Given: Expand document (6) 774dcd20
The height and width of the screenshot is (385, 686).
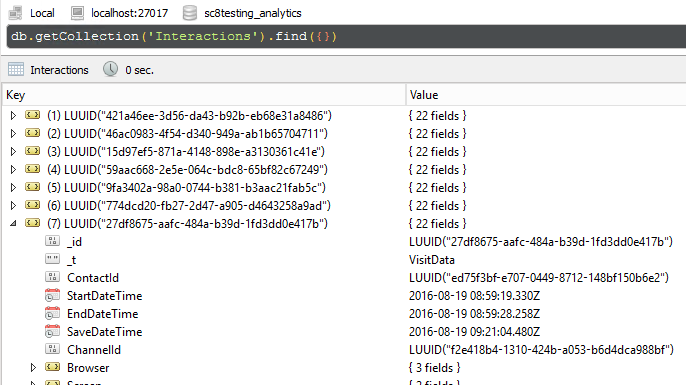Looking at the screenshot, I should [13, 205].
